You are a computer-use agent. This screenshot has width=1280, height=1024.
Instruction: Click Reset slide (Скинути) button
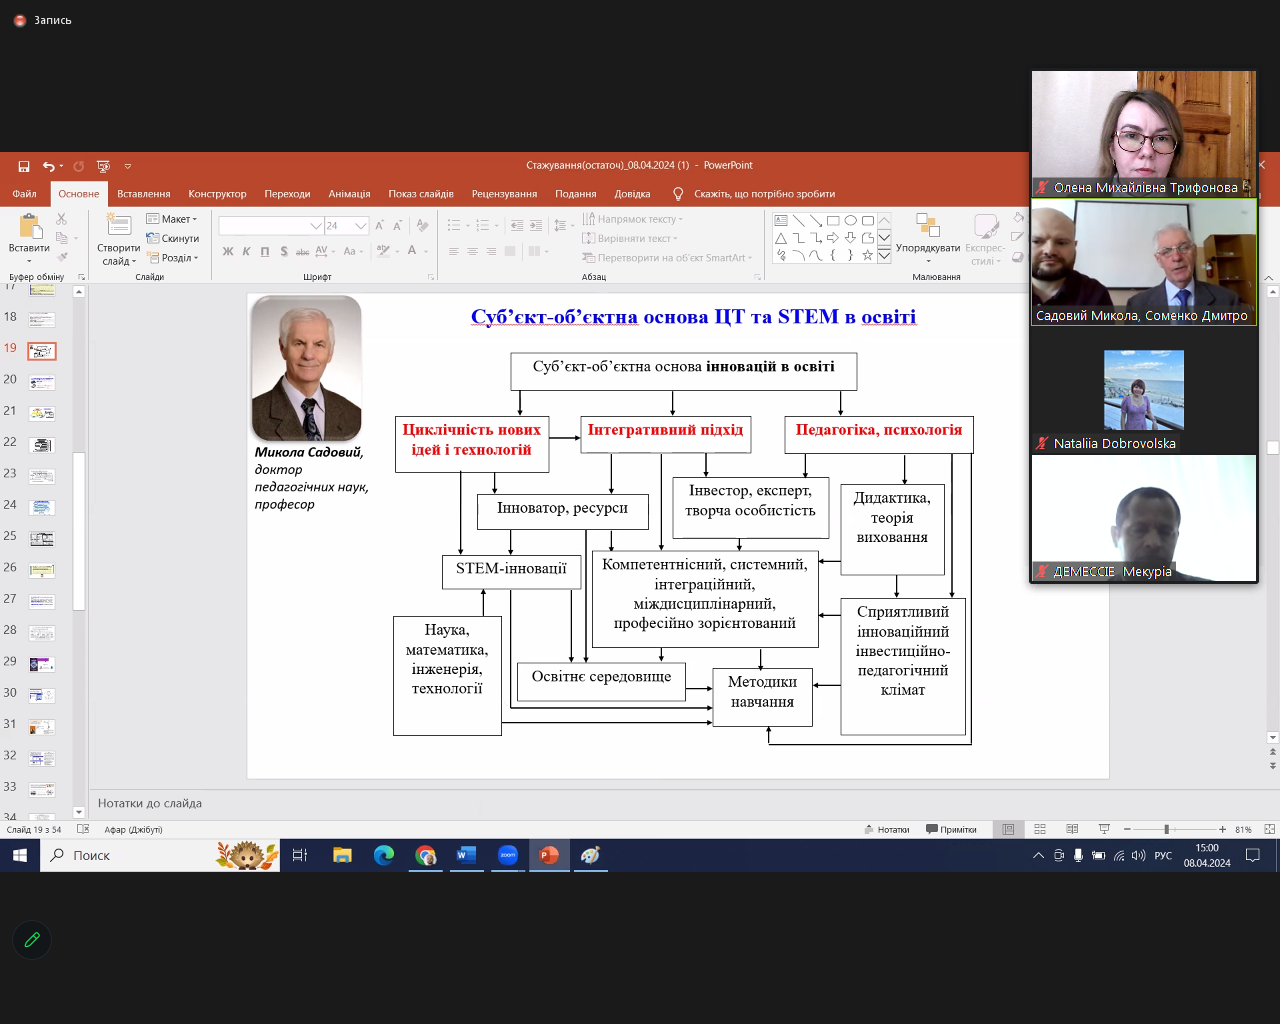point(173,238)
